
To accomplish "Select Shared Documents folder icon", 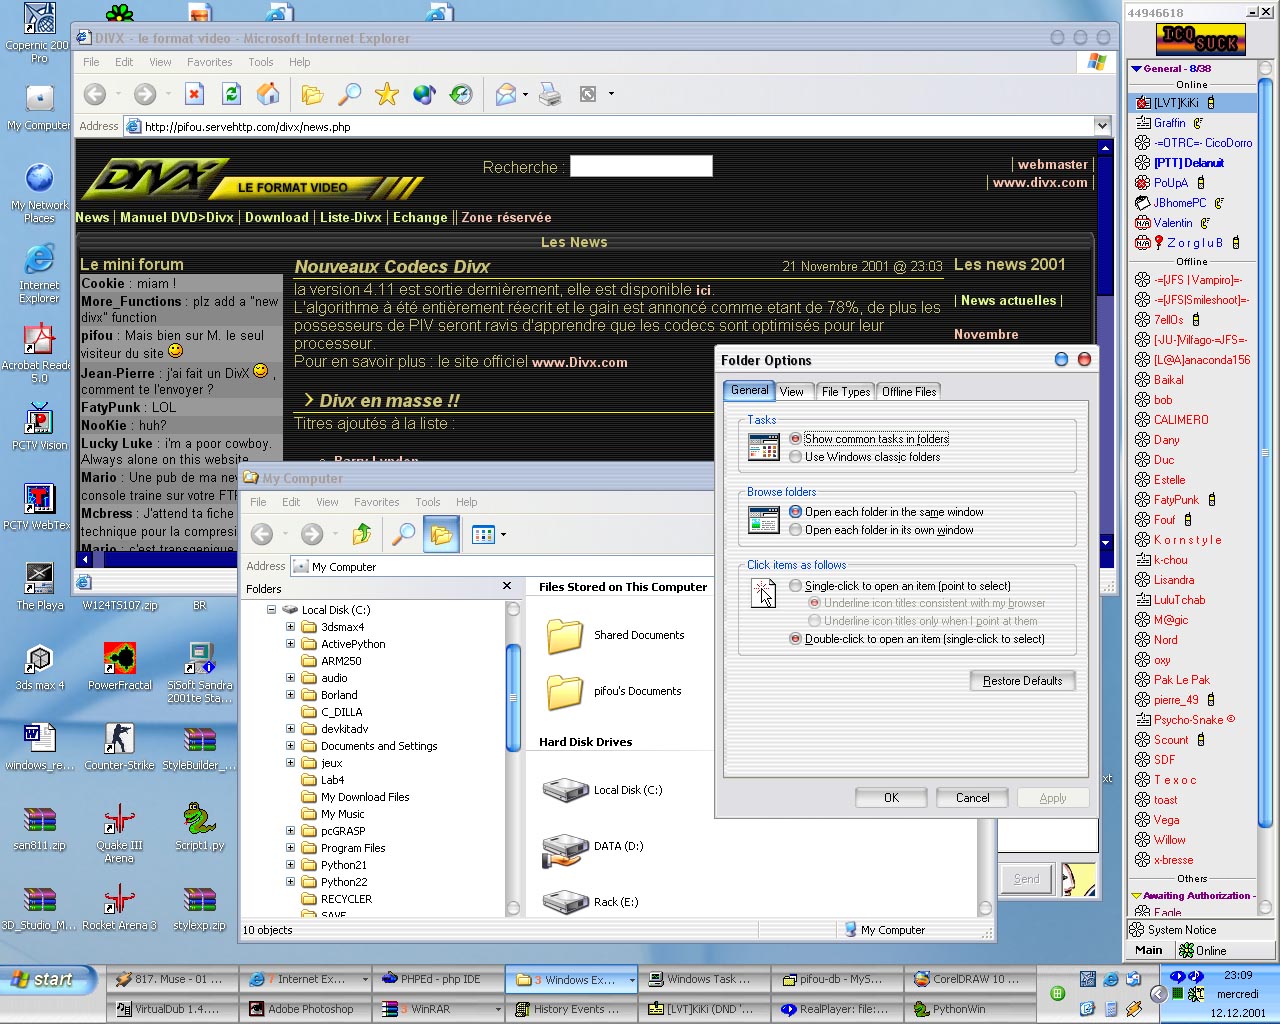I will tap(565, 635).
